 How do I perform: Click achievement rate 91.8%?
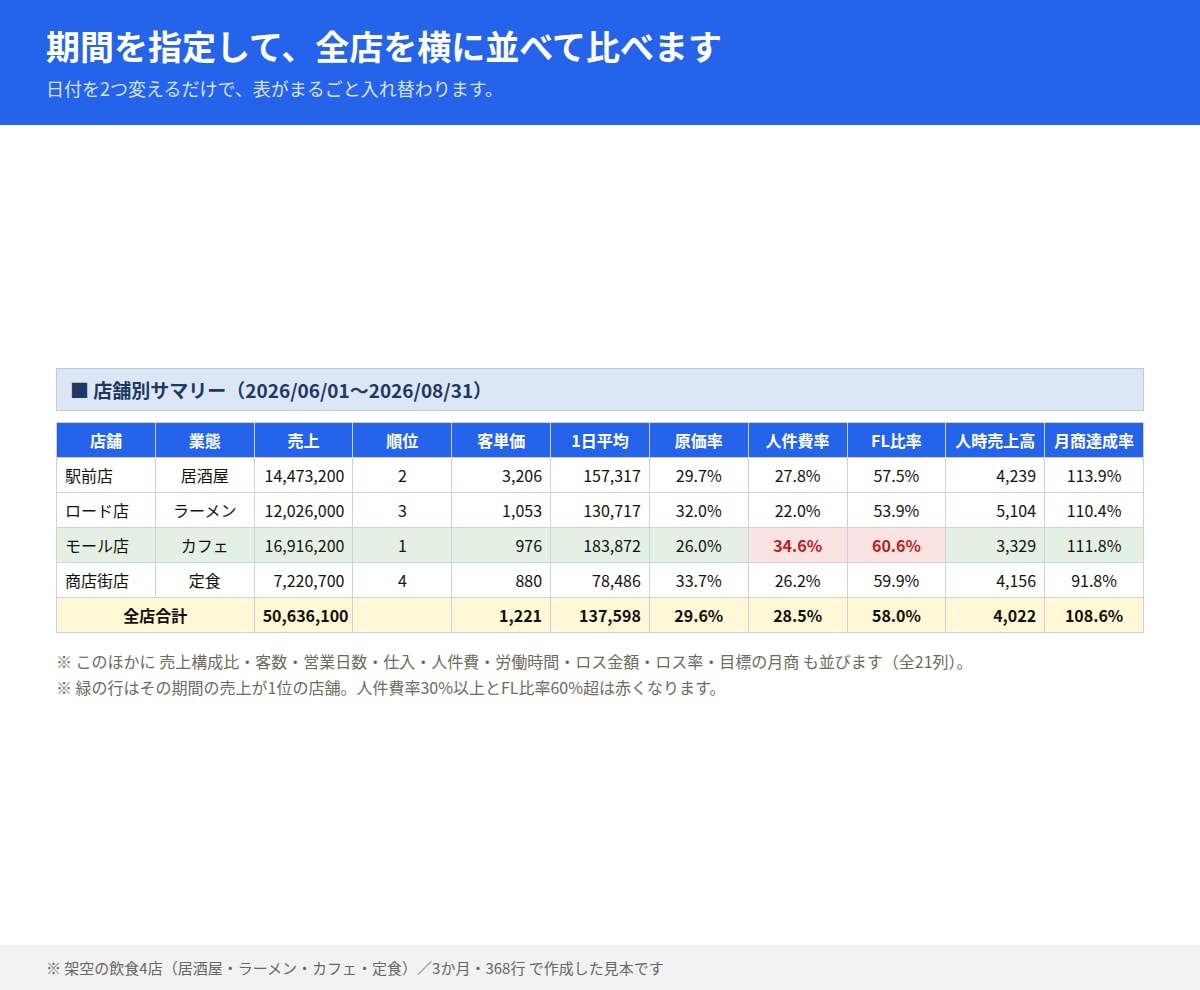coord(1094,581)
